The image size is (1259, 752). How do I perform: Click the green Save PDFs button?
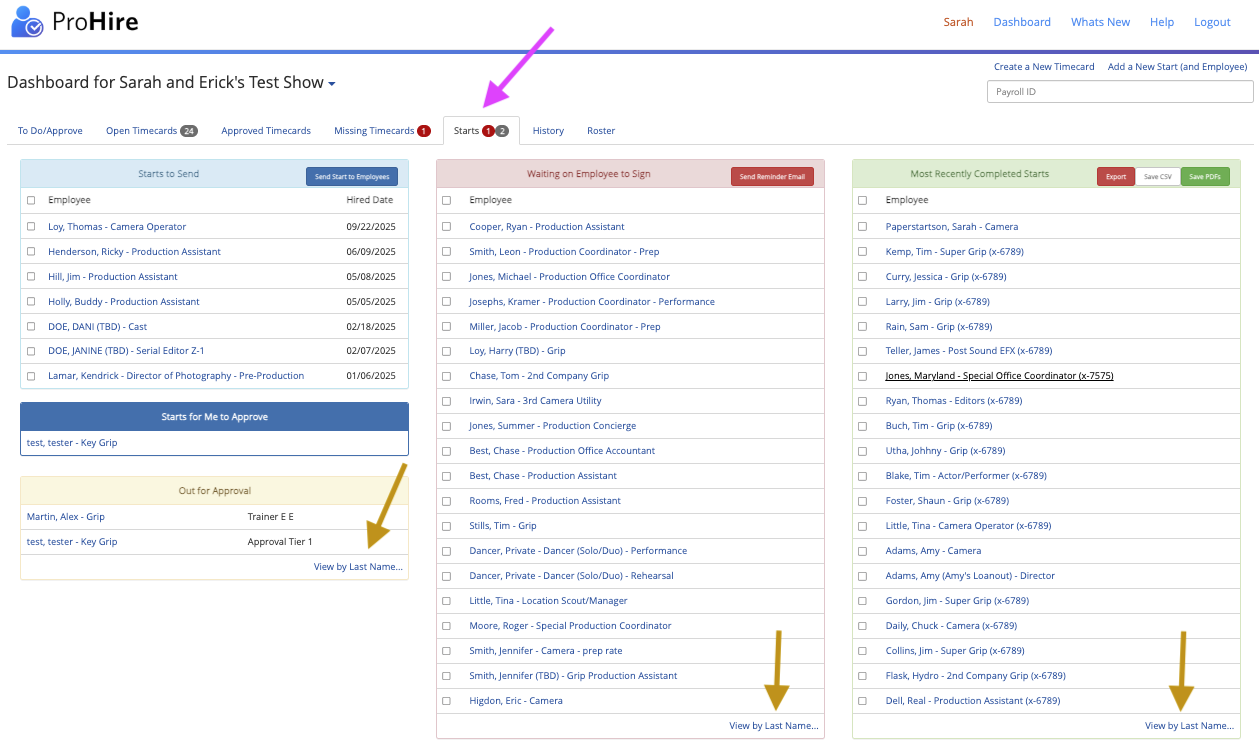tap(1205, 177)
